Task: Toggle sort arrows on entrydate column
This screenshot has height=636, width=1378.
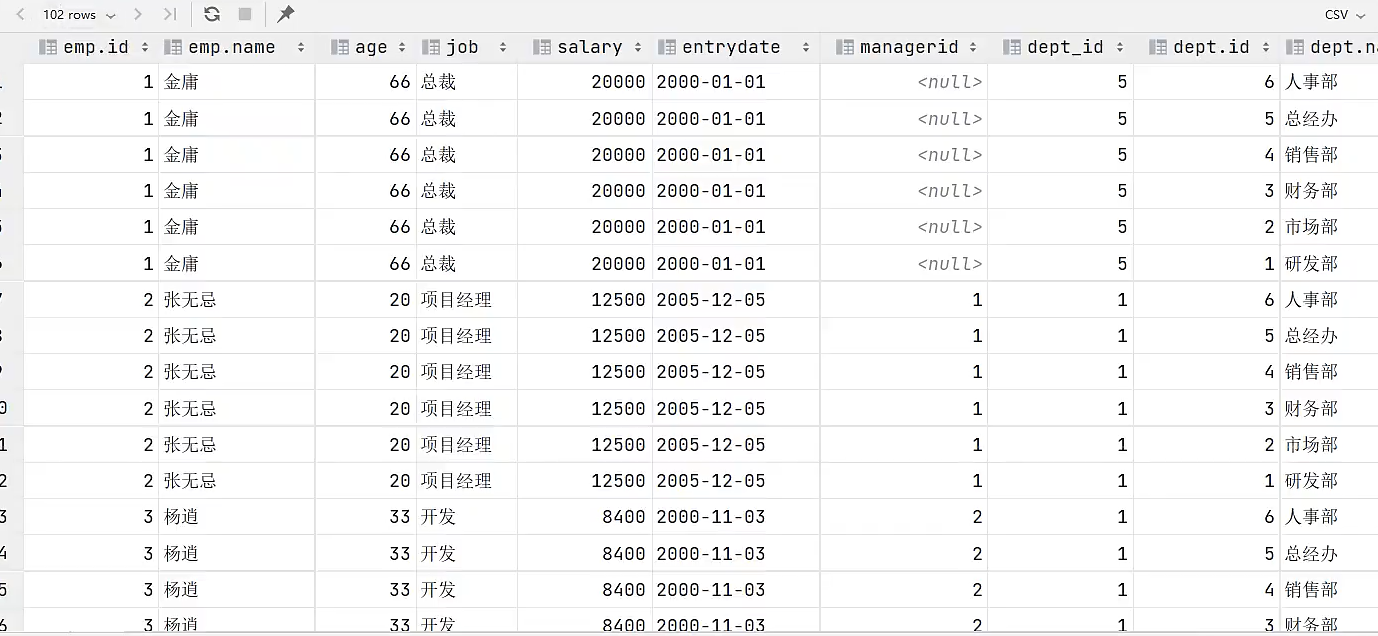Action: point(805,47)
